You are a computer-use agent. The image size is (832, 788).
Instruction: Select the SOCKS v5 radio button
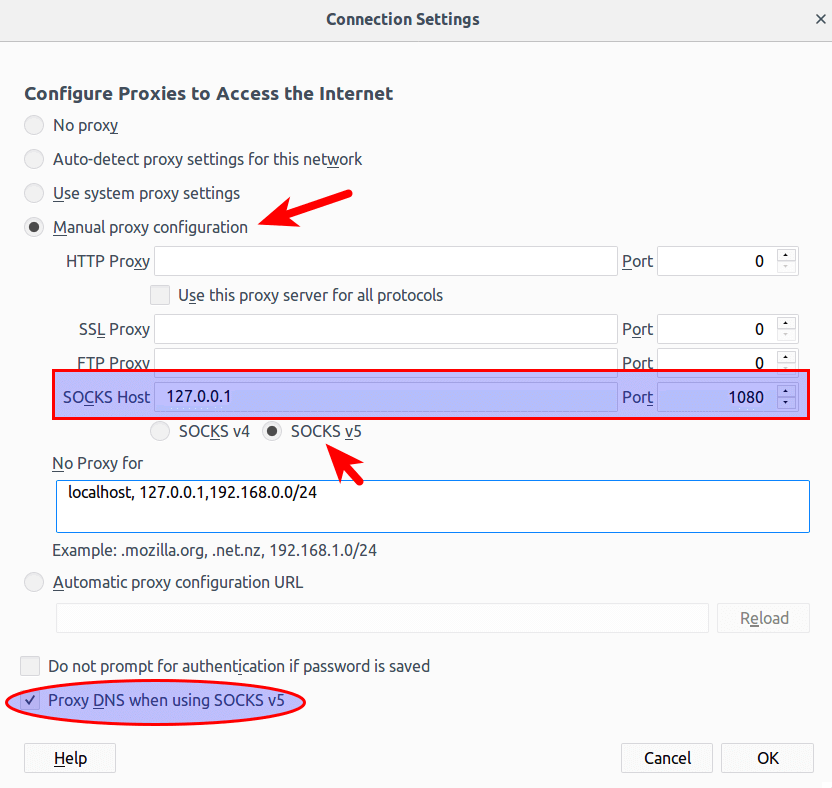click(272, 432)
